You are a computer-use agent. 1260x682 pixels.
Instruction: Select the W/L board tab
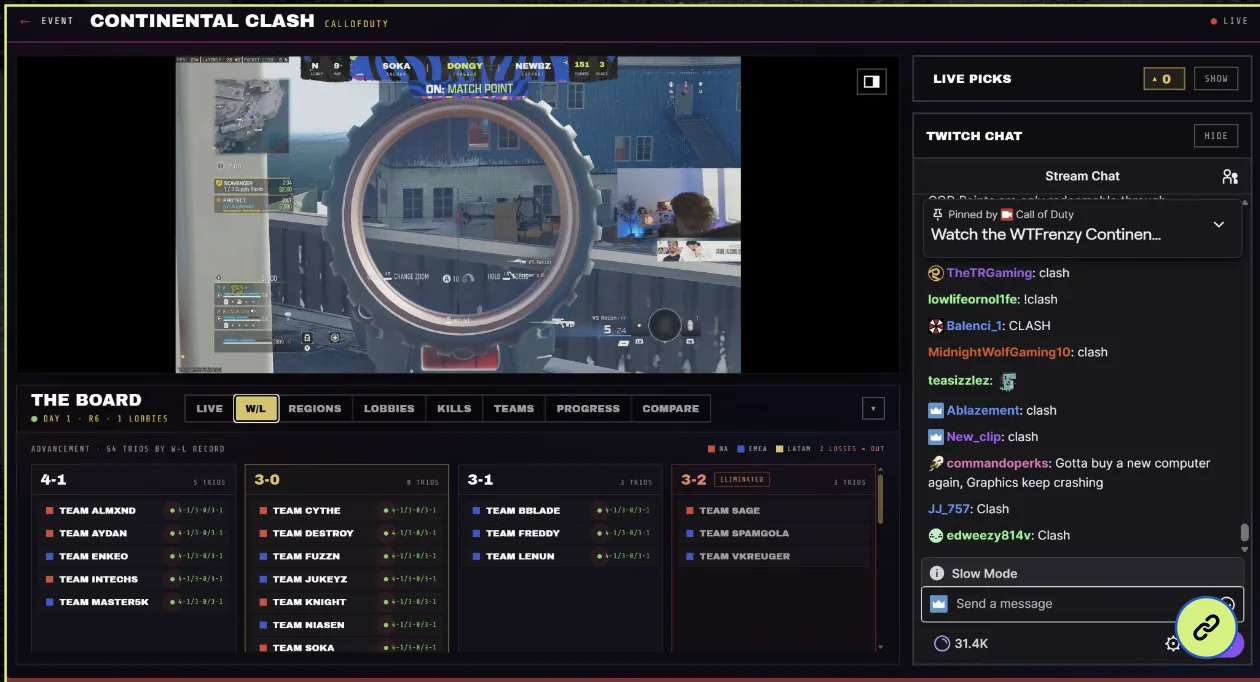click(256, 408)
